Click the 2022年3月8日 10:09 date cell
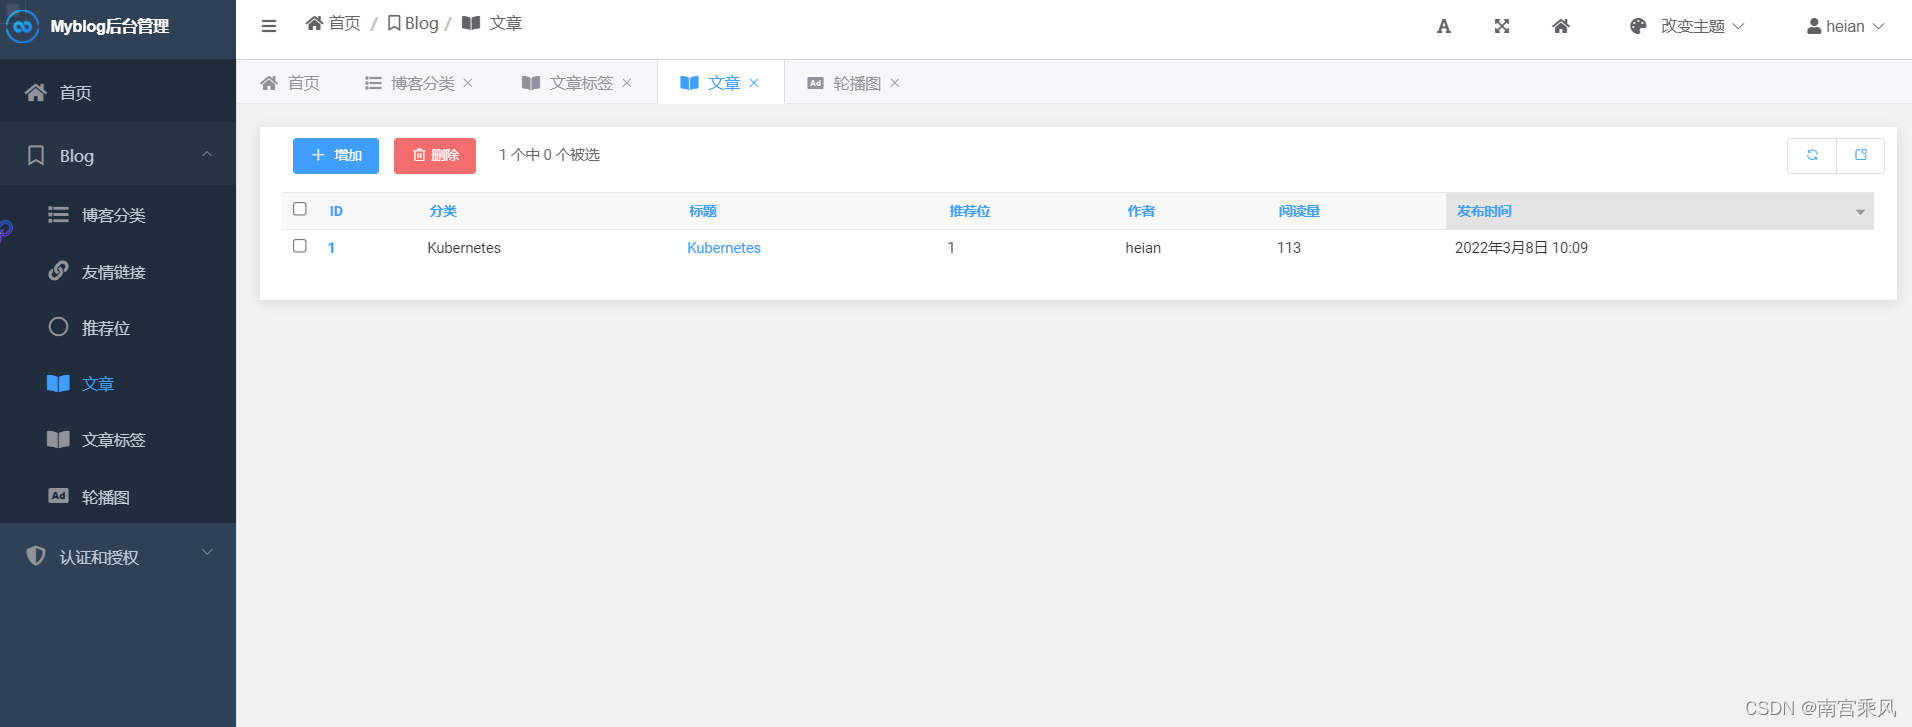1912x727 pixels. (1521, 248)
